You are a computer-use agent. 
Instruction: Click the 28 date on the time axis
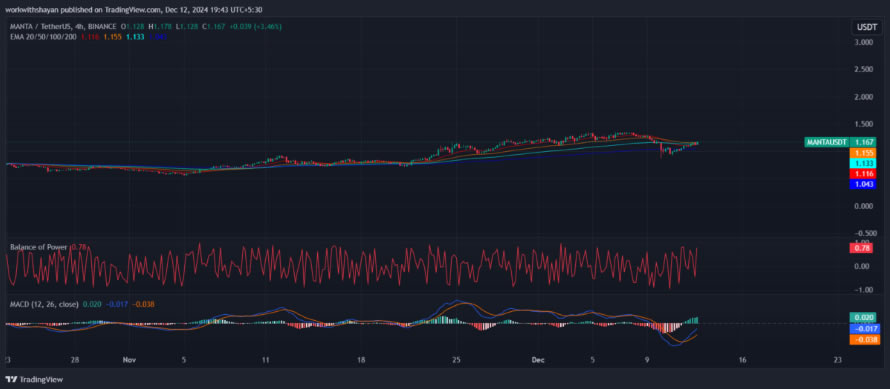(x=75, y=359)
